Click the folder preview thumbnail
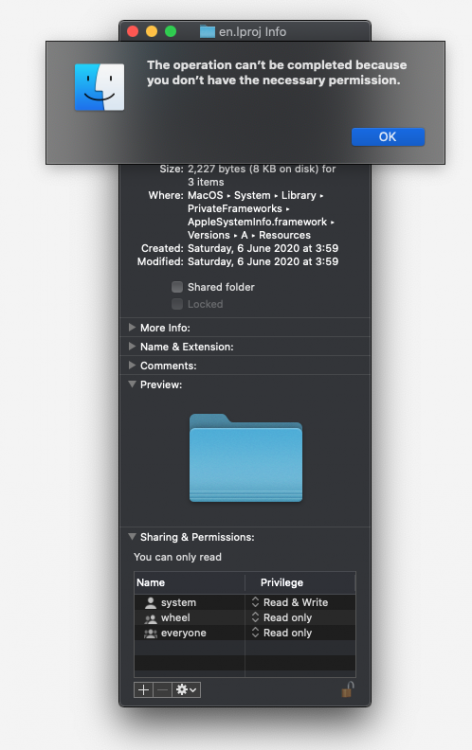Screen dimensions: 472x750 246,458
